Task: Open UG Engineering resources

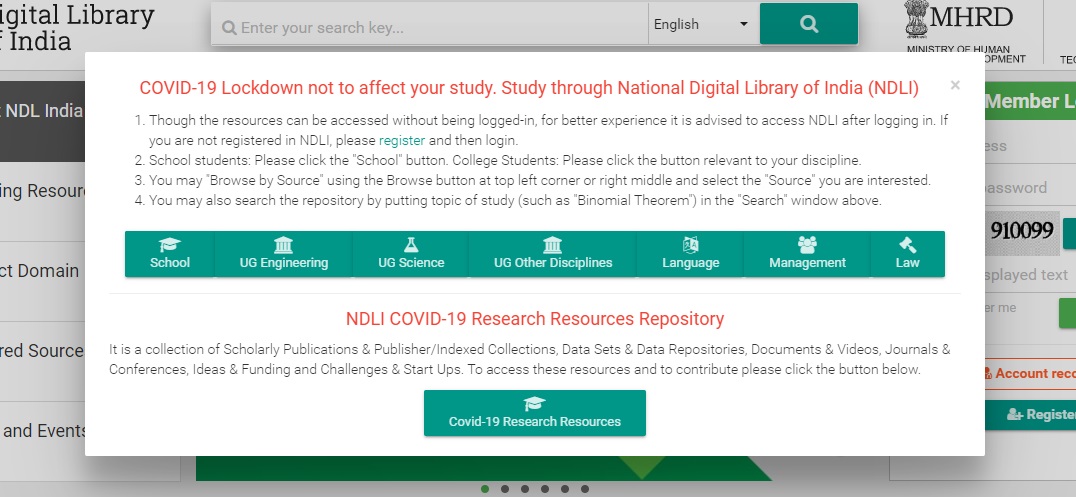Action: point(283,254)
